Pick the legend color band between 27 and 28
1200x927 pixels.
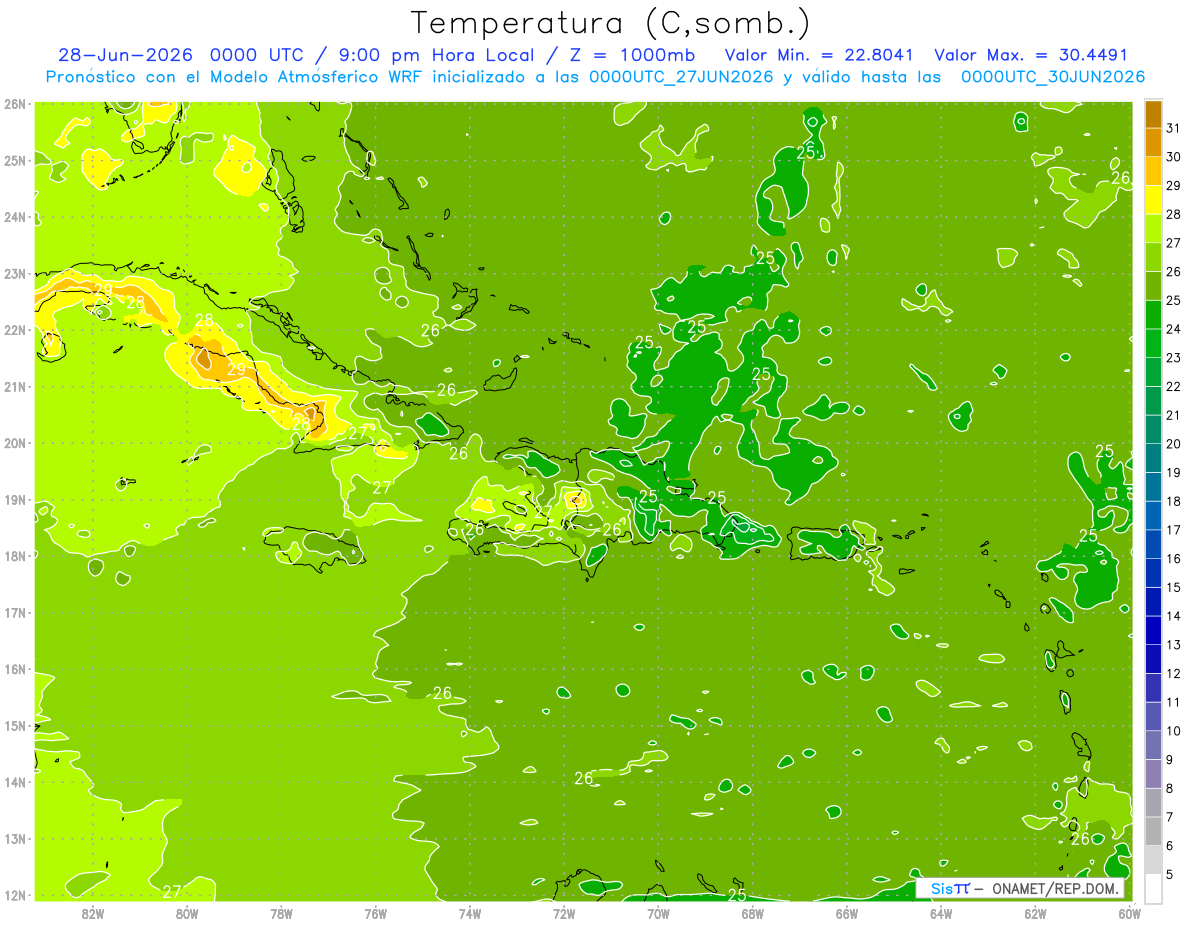[1153, 228]
